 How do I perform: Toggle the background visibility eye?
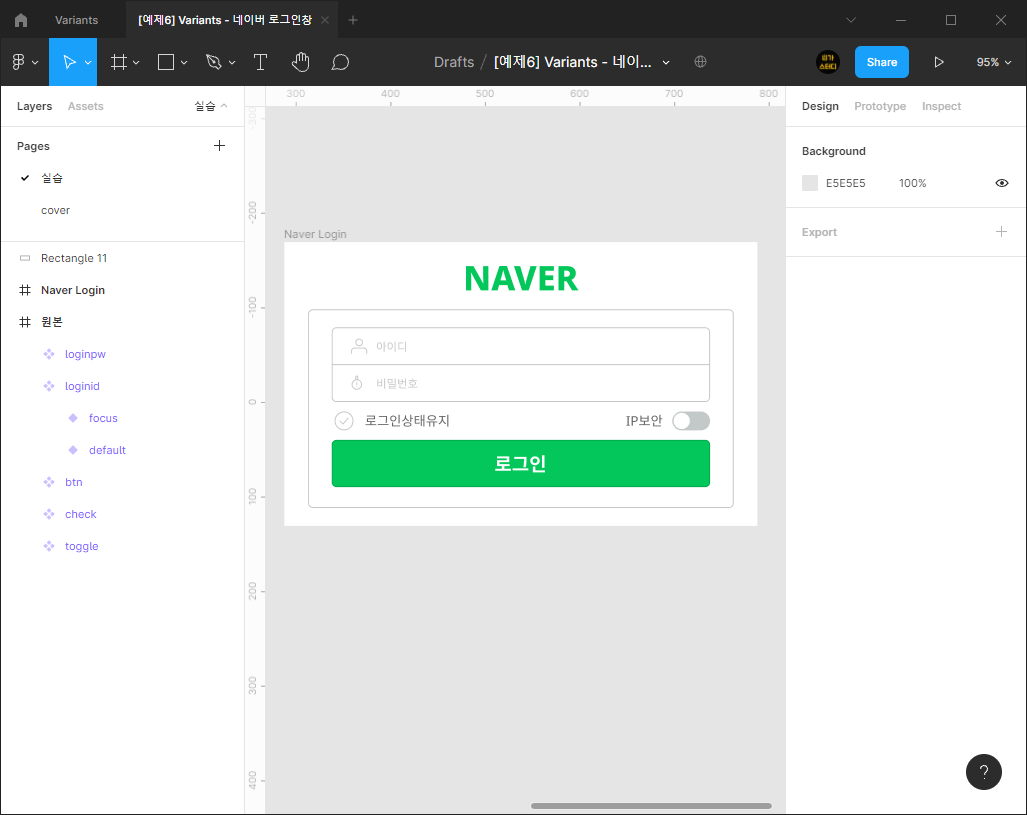pos(1001,183)
